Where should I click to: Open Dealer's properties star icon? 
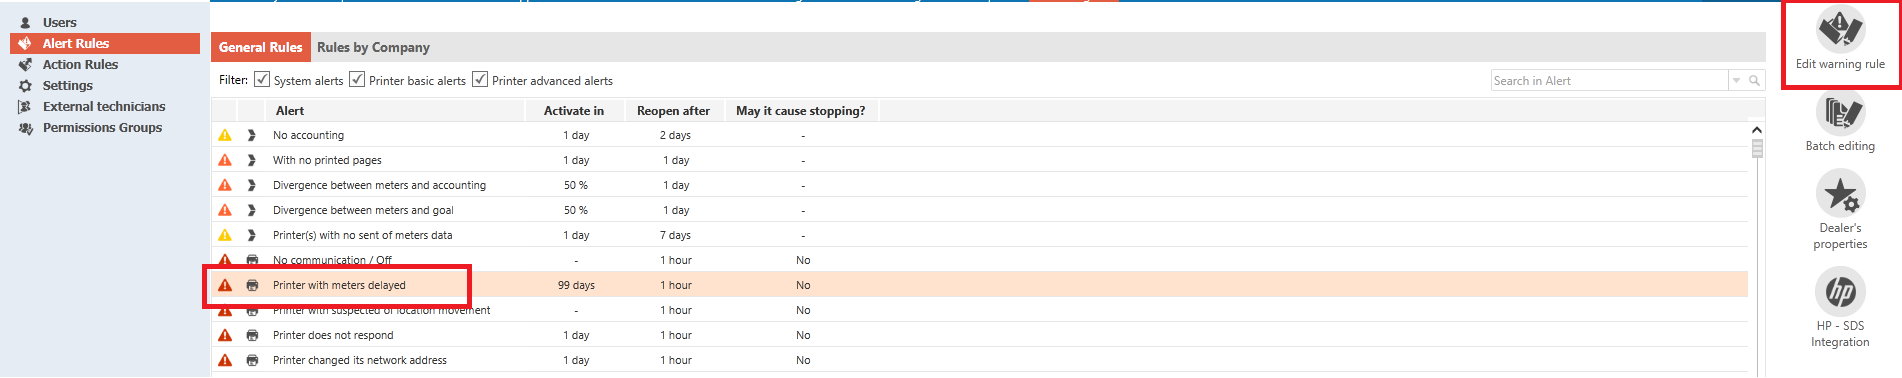point(1840,193)
